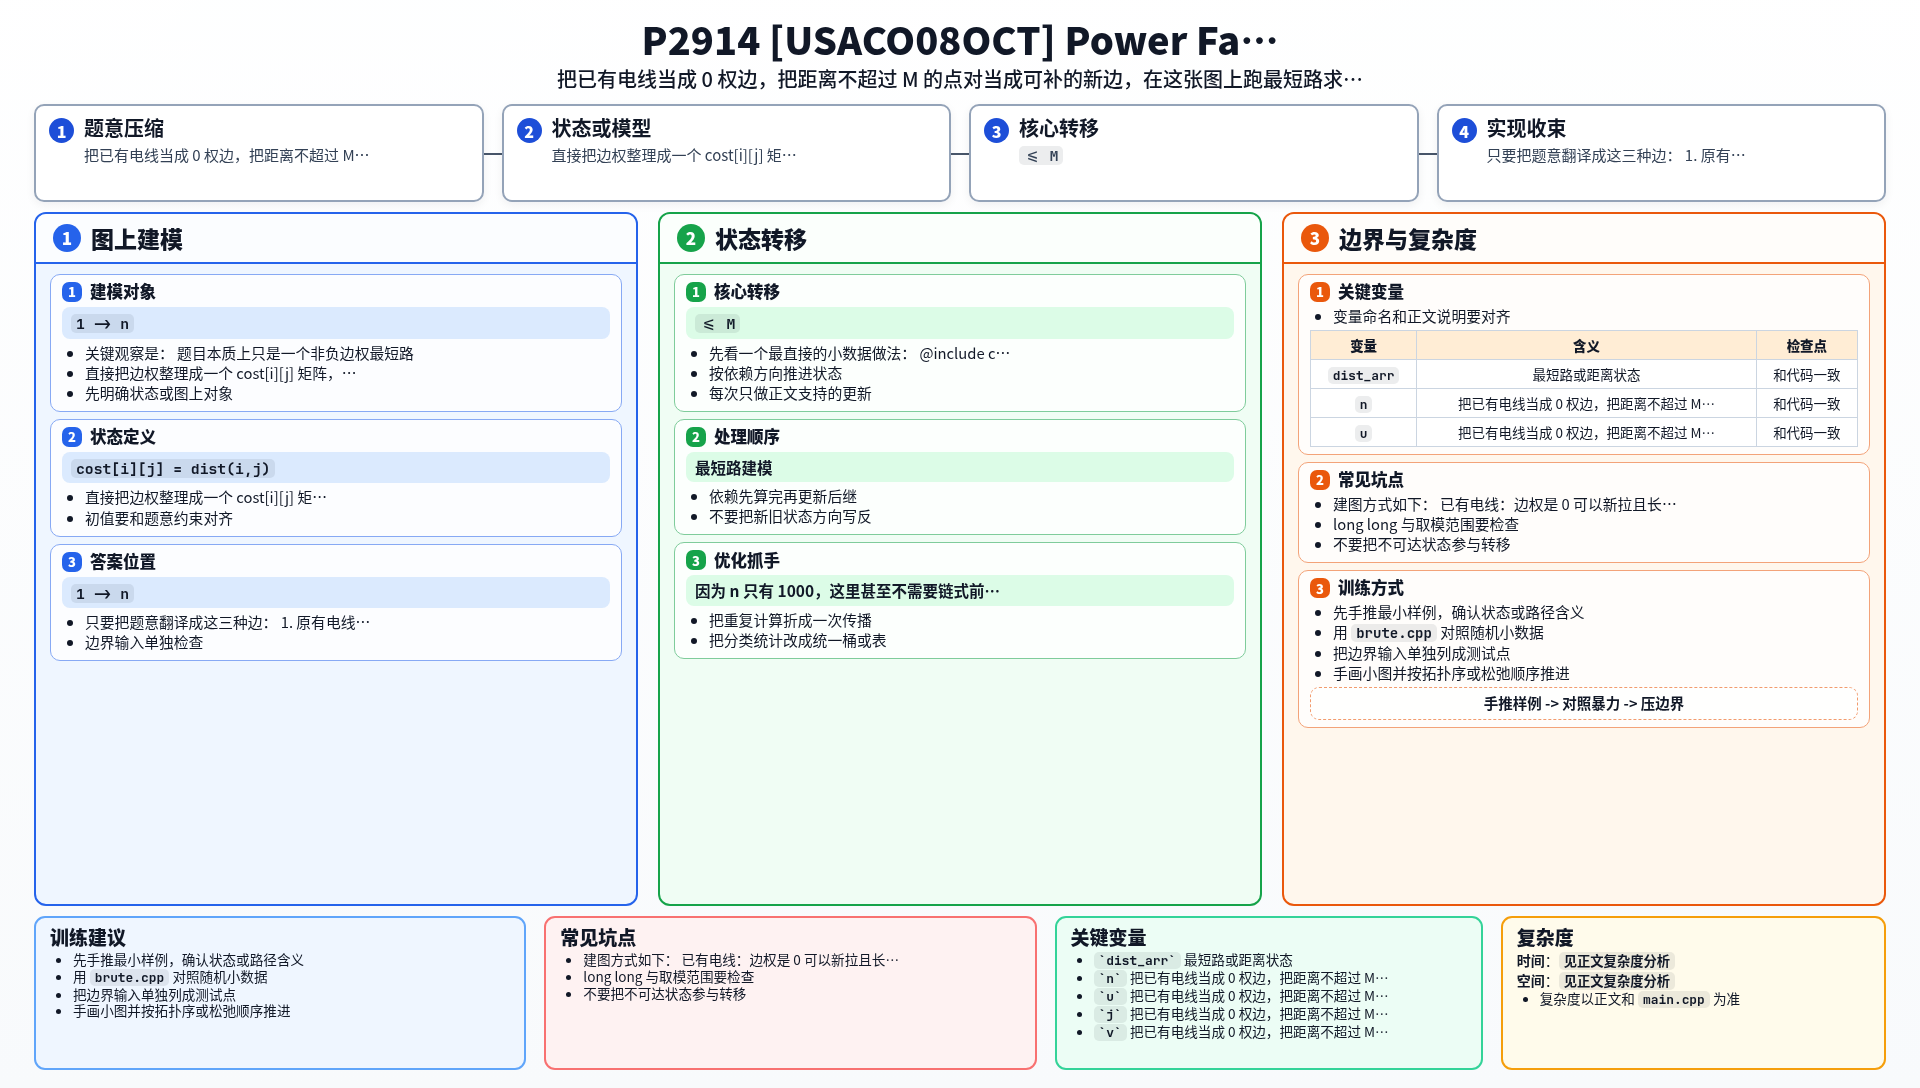The height and width of the screenshot is (1088, 1920).
Task: Click the bullet 变量命名和正文说明要对齐
Action: (x=1421, y=317)
